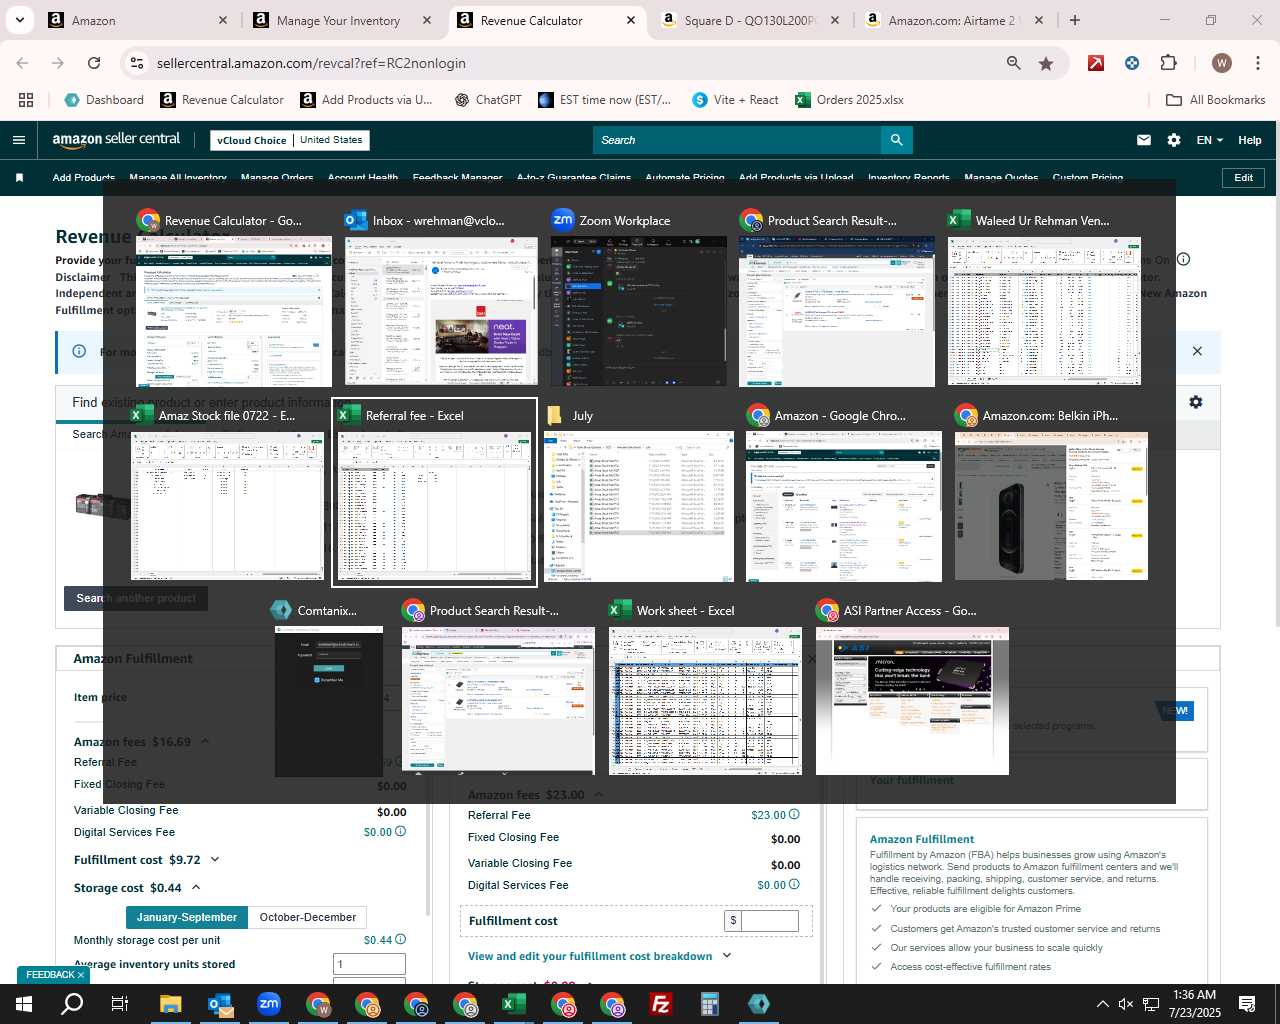Viewport: 1280px width, 1024px height.
Task: Open Amaz Stock file 0722 Excel thumbnail
Action: [x=228, y=506]
